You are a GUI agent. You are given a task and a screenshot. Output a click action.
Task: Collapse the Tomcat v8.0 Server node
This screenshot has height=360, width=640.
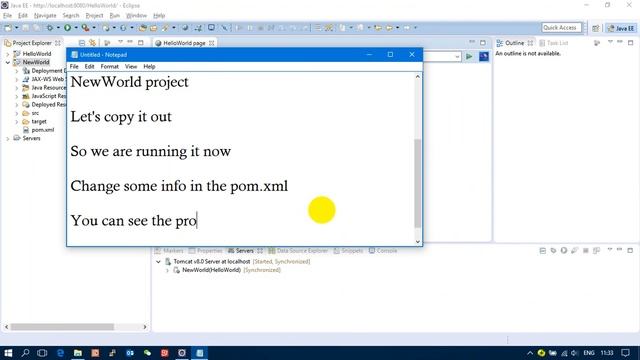(x=158, y=262)
